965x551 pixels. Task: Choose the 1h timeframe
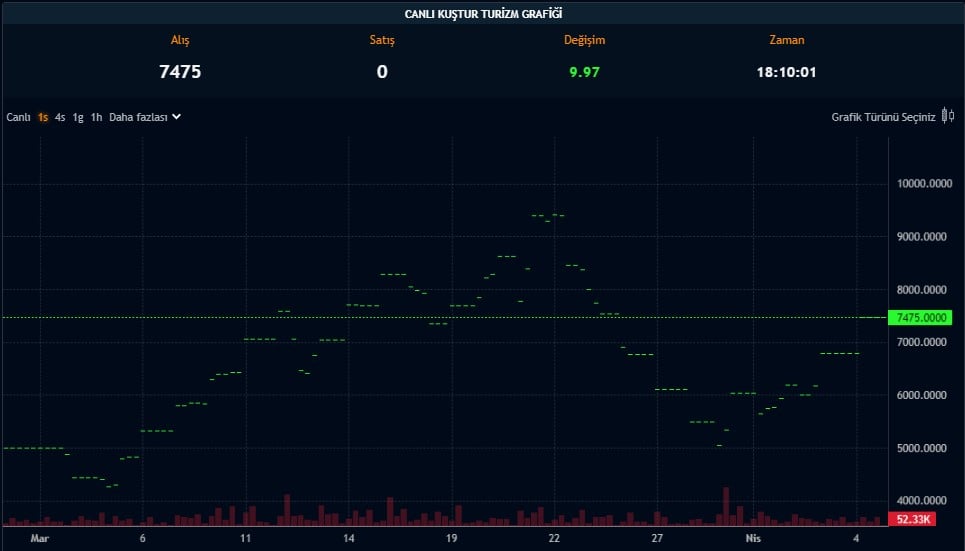(x=96, y=117)
